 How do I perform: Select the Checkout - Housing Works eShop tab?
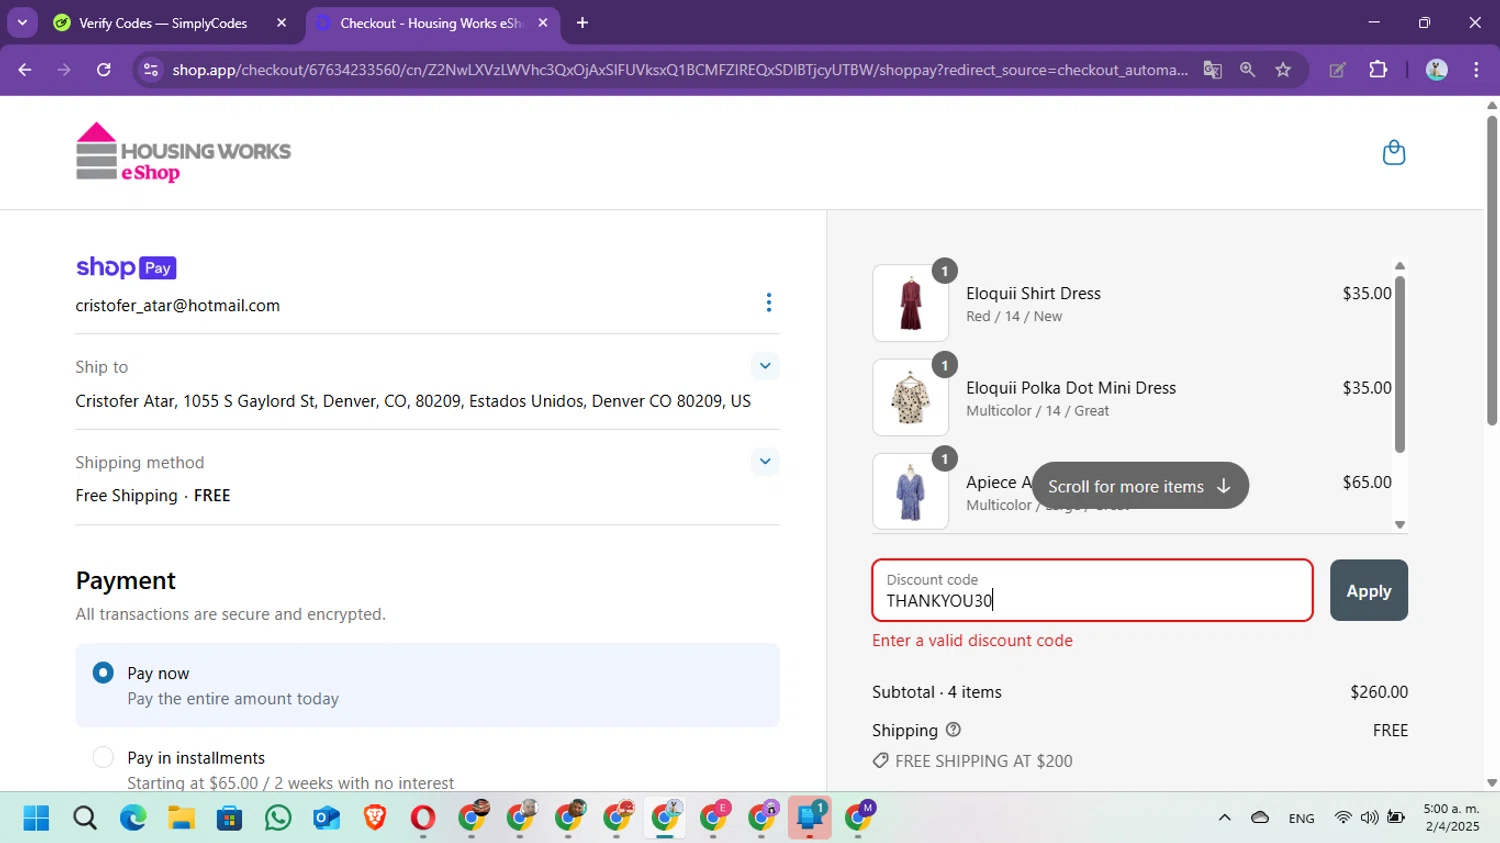(430, 23)
